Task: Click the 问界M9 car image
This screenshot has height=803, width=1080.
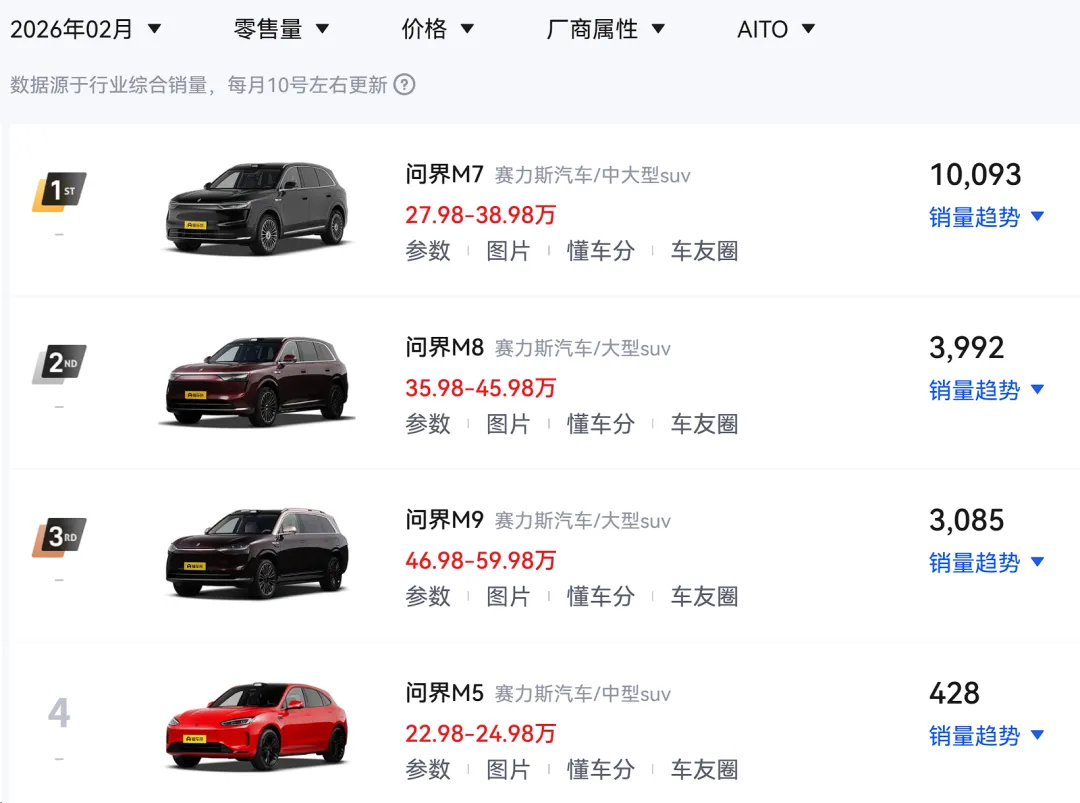Action: click(257, 553)
